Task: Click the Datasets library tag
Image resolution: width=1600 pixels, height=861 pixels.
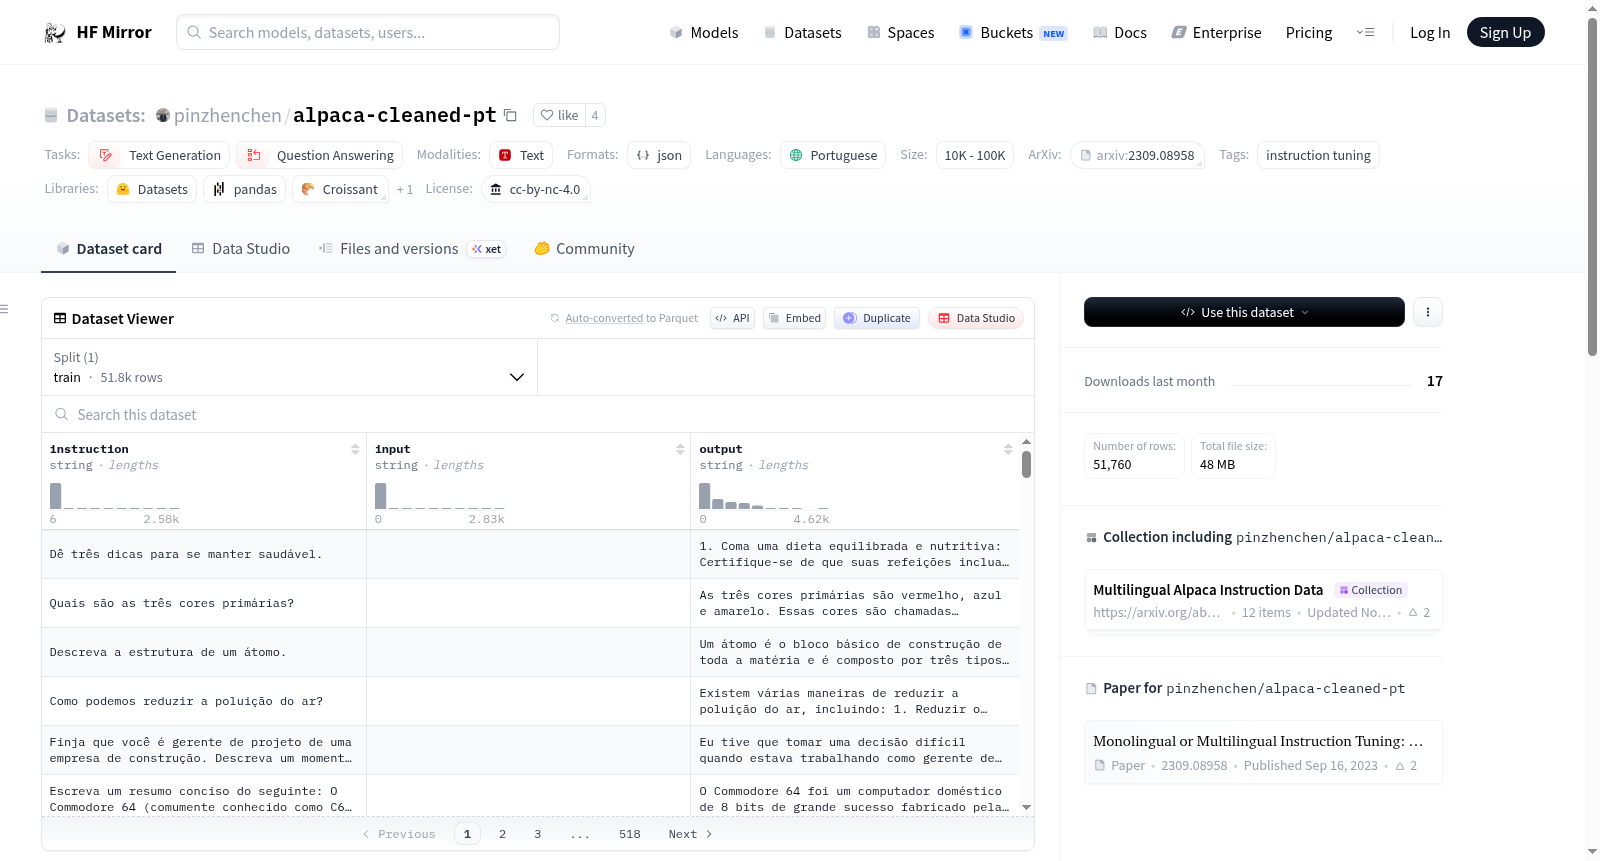Action: [152, 189]
